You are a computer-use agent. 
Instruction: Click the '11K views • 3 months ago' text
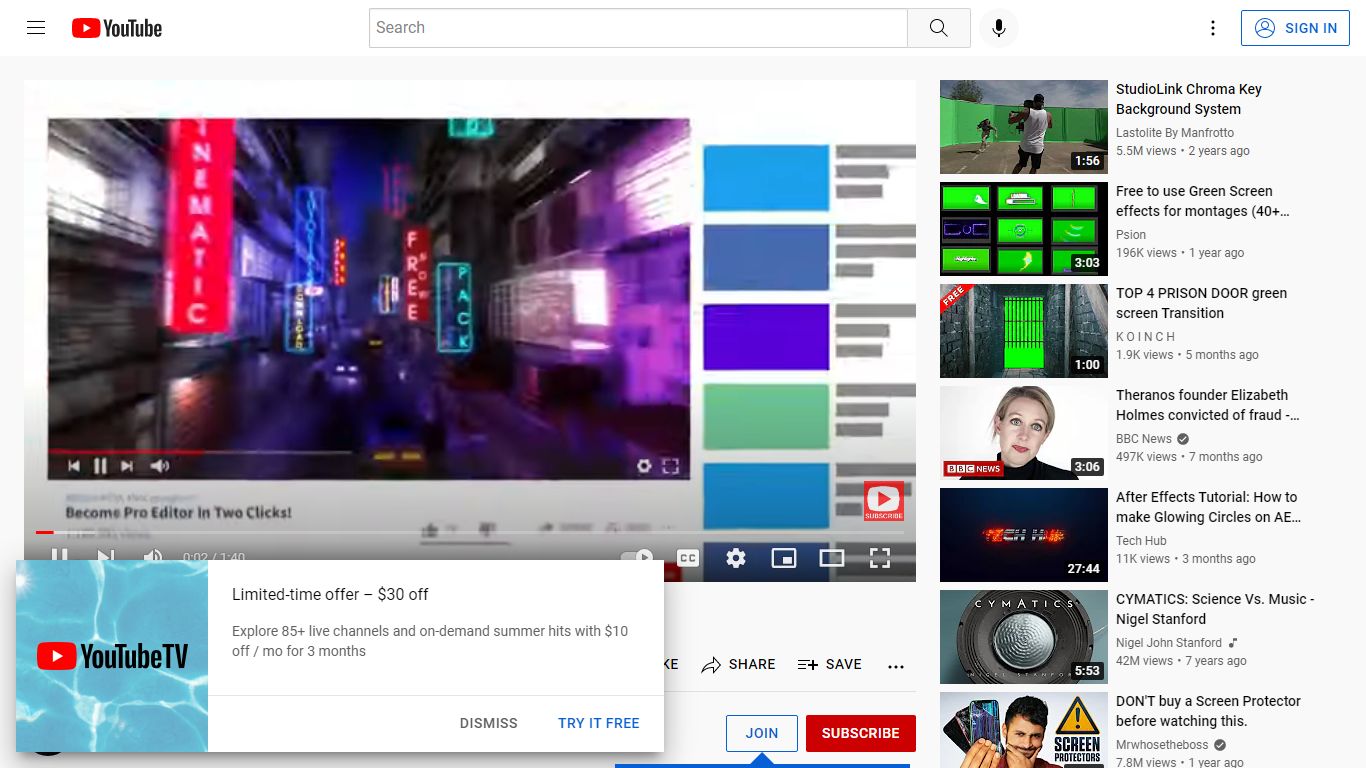(1186, 559)
